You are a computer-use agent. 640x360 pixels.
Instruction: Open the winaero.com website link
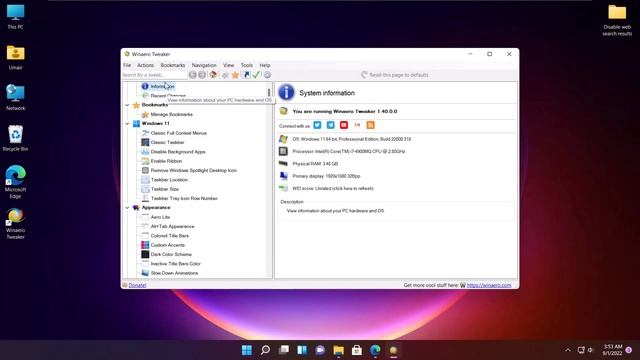tap(489, 285)
